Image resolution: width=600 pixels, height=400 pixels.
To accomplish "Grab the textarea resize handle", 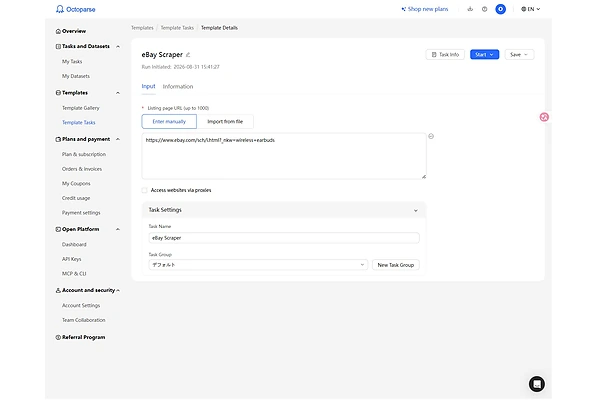I will (424, 177).
